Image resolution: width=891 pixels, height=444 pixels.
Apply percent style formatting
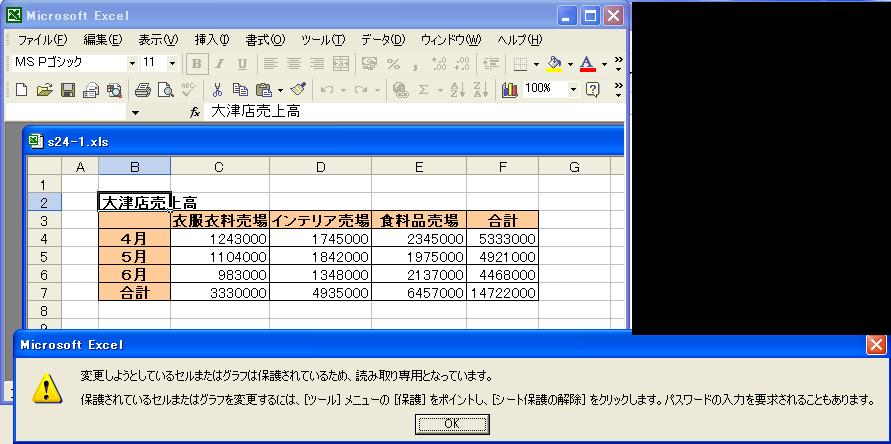pyautogui.click(x=393, y=64)
